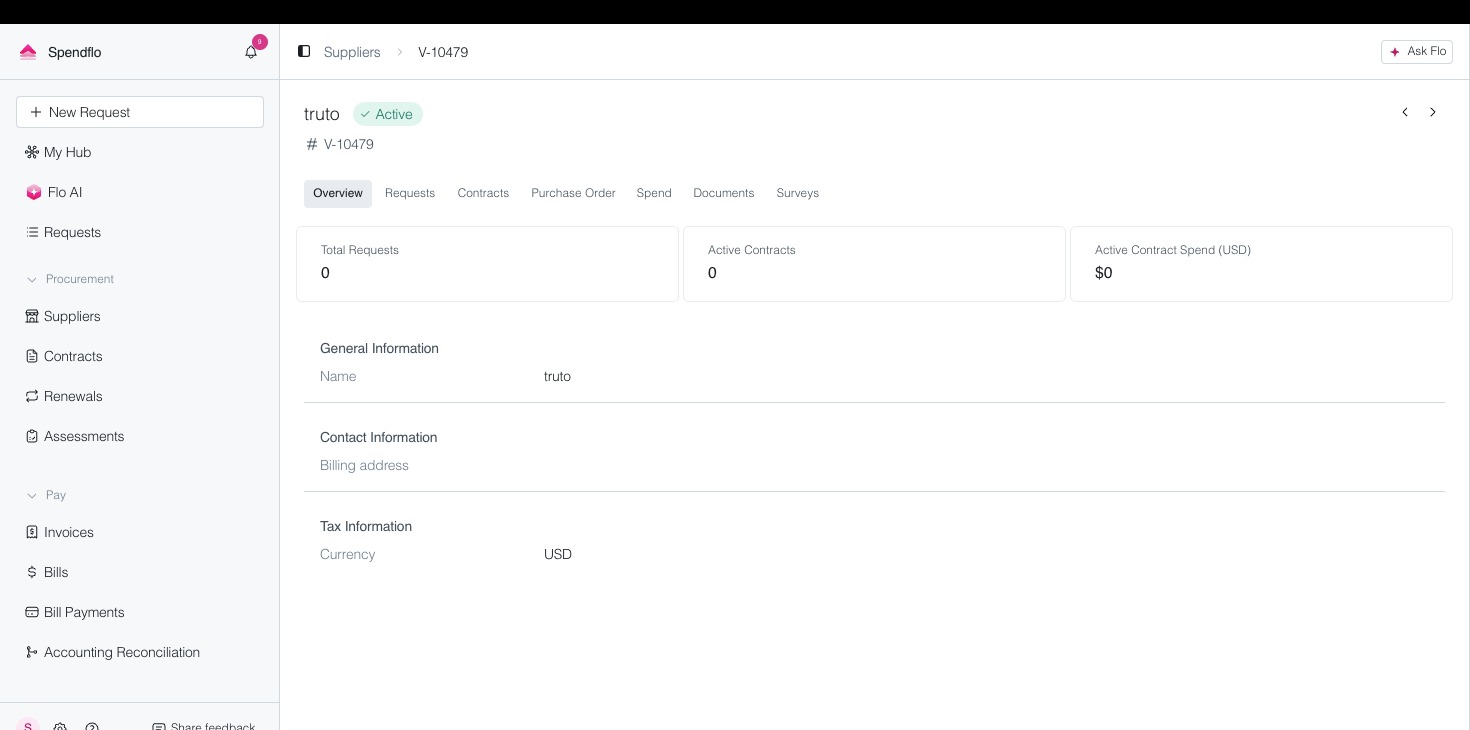The image size is (1470, 730).
Task: Click the USD currency value
Action: click(x=558, y=554)
